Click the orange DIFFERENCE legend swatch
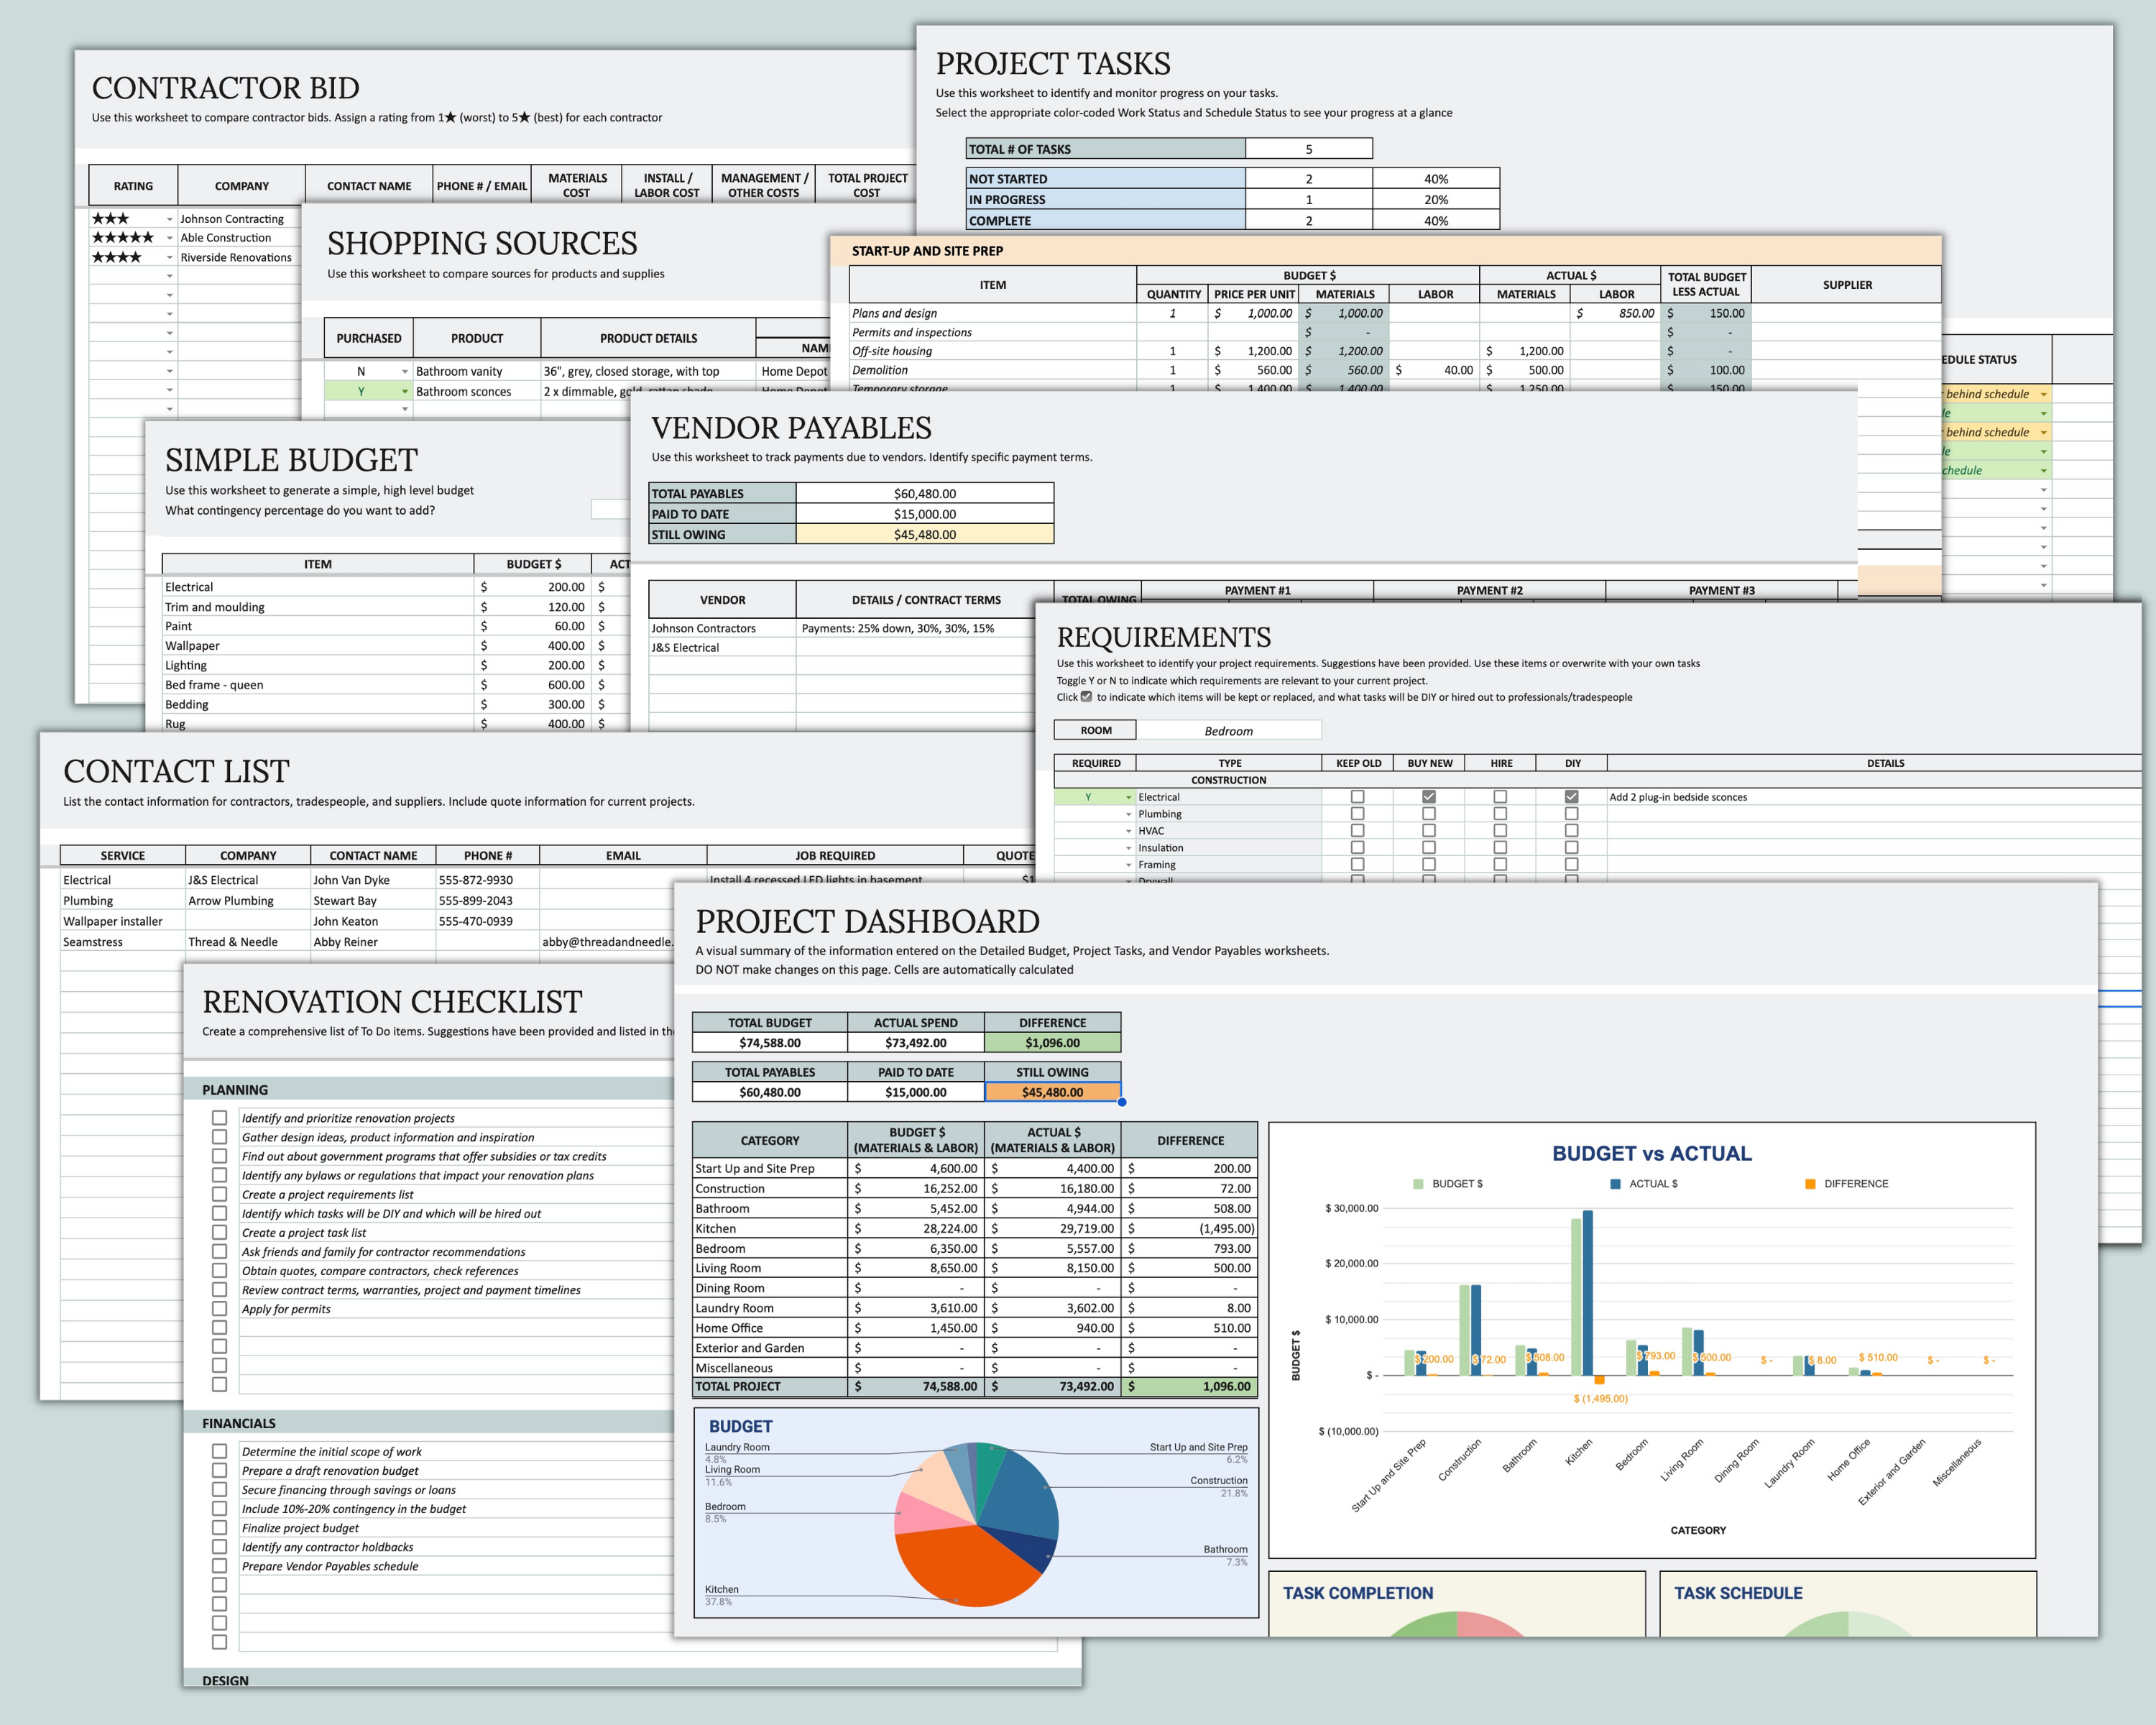The image size is (2156, 1725). (1810, 1184)
